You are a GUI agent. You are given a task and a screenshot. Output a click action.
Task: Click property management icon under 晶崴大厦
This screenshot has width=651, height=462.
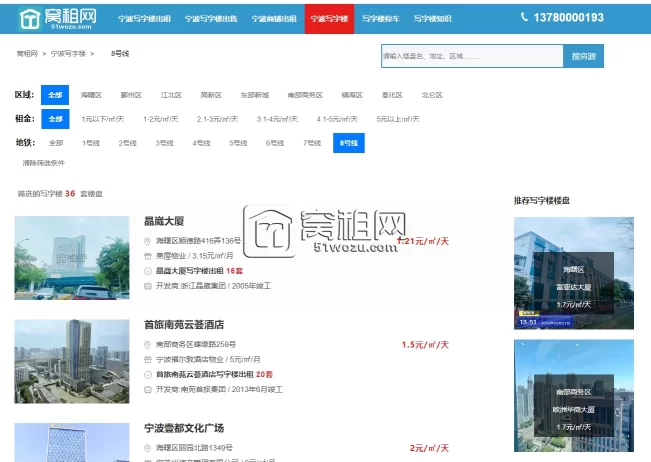[147, 256]
